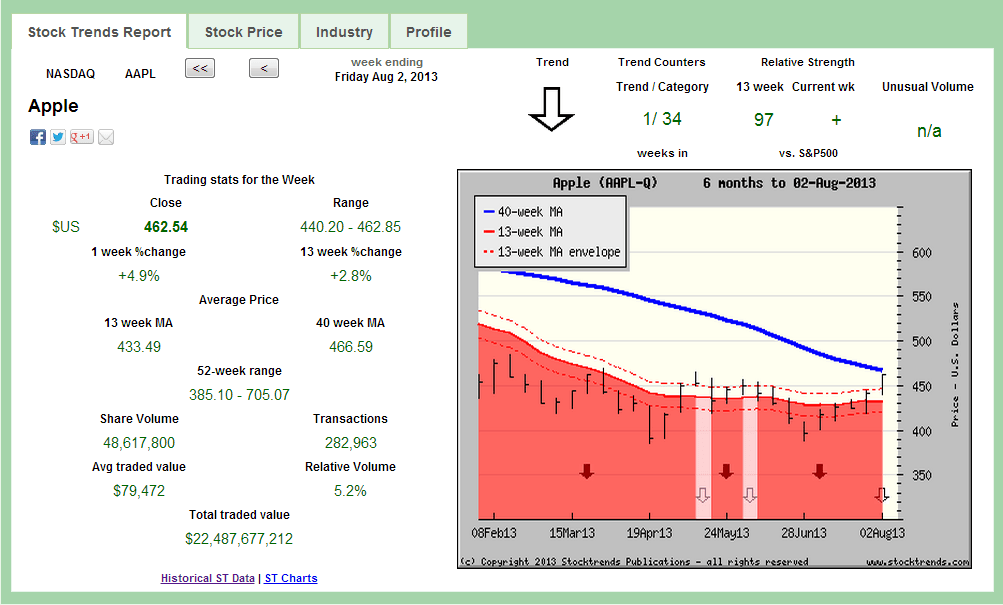Open the Industry tab

click(x=344, y=32)
